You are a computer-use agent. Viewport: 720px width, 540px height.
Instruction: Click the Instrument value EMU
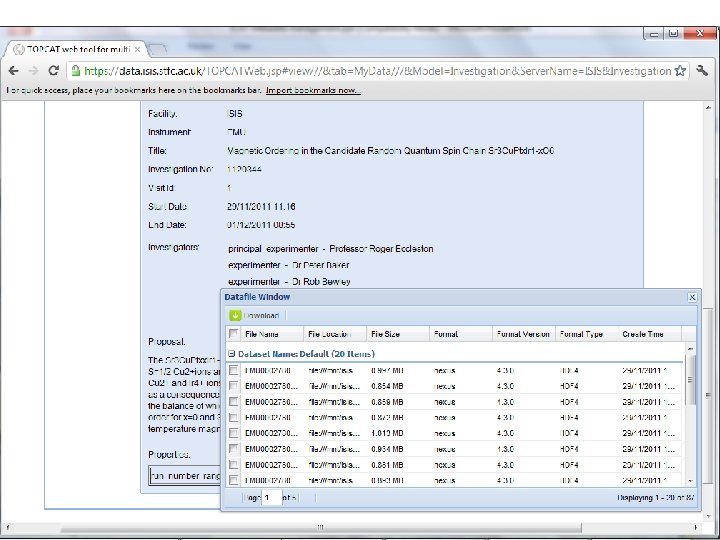(x=236, y=132)
